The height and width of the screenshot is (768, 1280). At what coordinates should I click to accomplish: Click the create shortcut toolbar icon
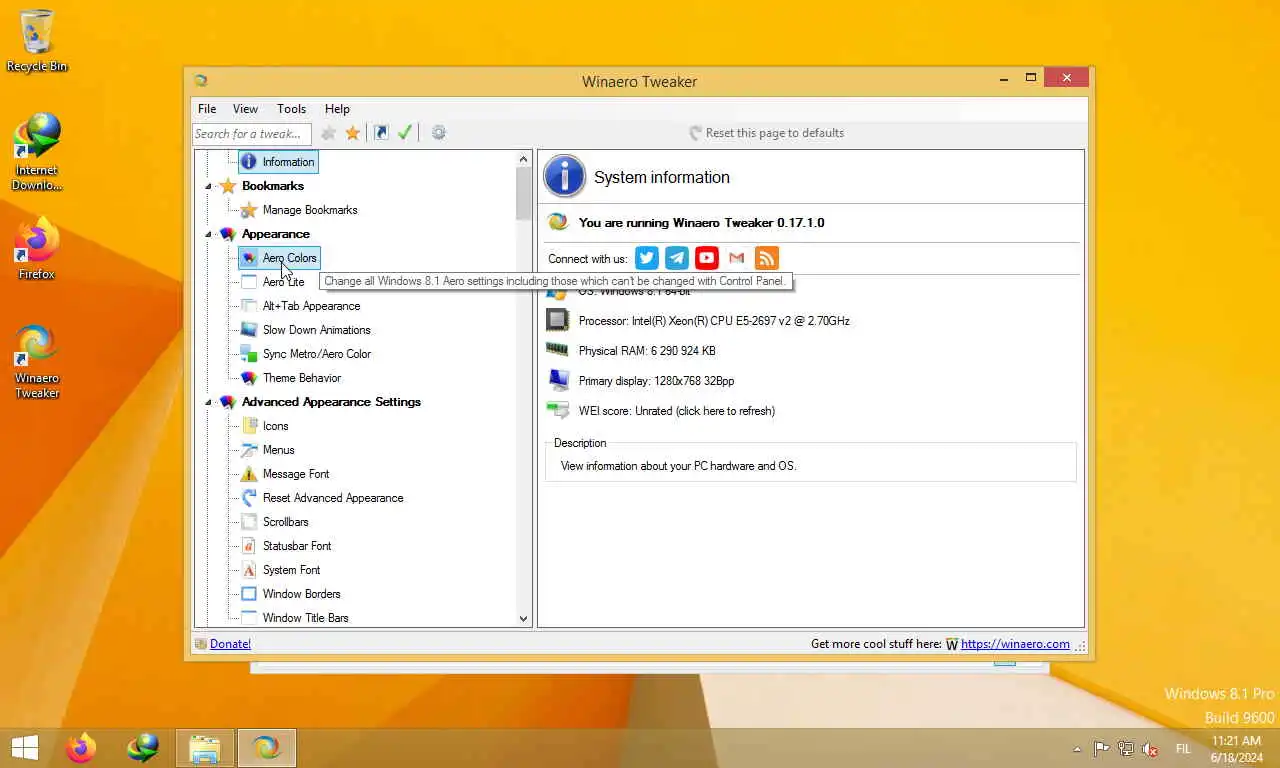click(381, 133)
